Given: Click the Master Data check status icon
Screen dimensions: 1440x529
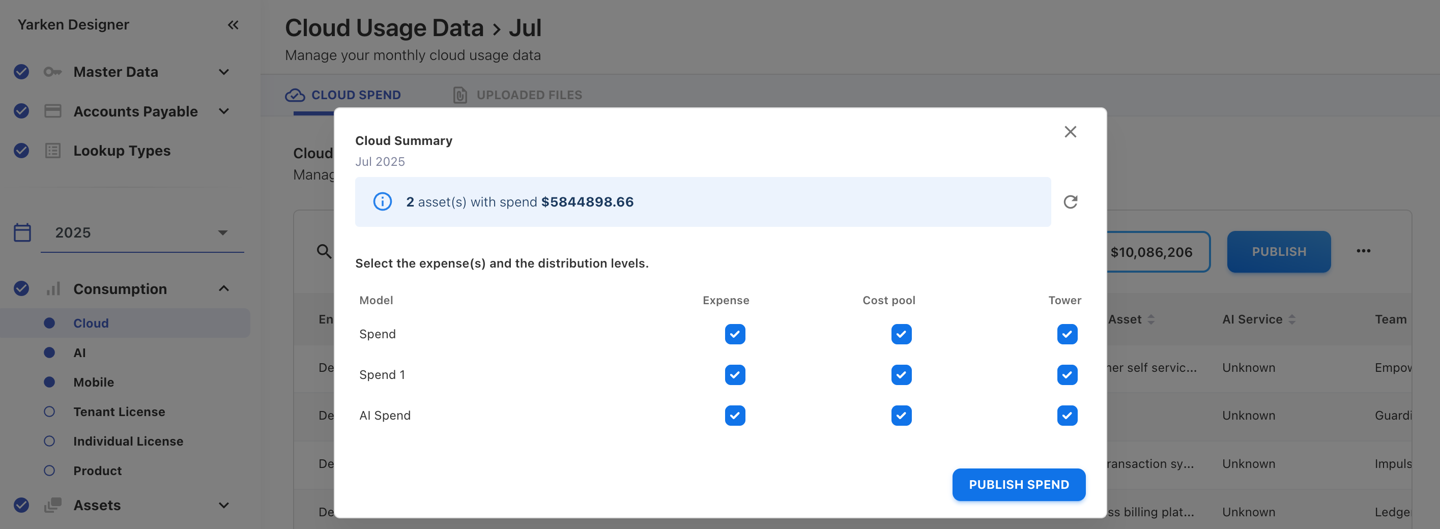Looking at the screenshot, I should [21, 72].
